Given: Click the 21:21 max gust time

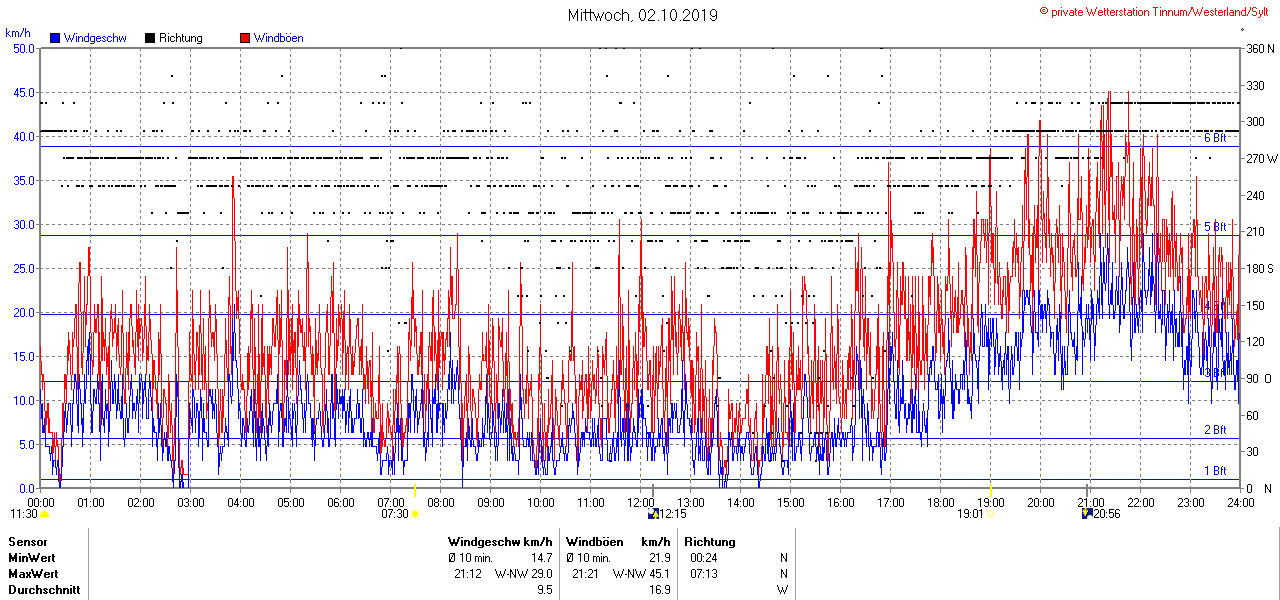Looking at the screenshot, I should [x=586, y=574].
